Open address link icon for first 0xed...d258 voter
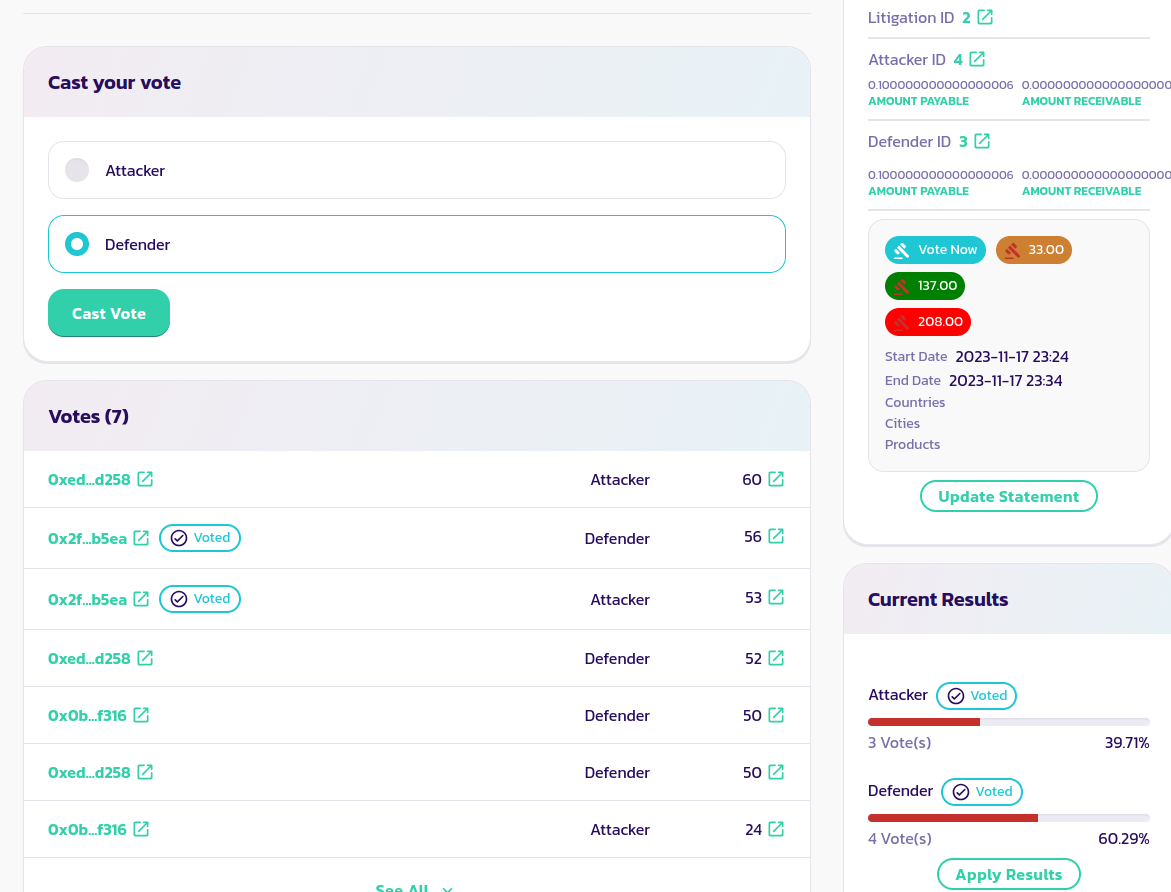This screenshot has height=892, width=1171. 145,479
